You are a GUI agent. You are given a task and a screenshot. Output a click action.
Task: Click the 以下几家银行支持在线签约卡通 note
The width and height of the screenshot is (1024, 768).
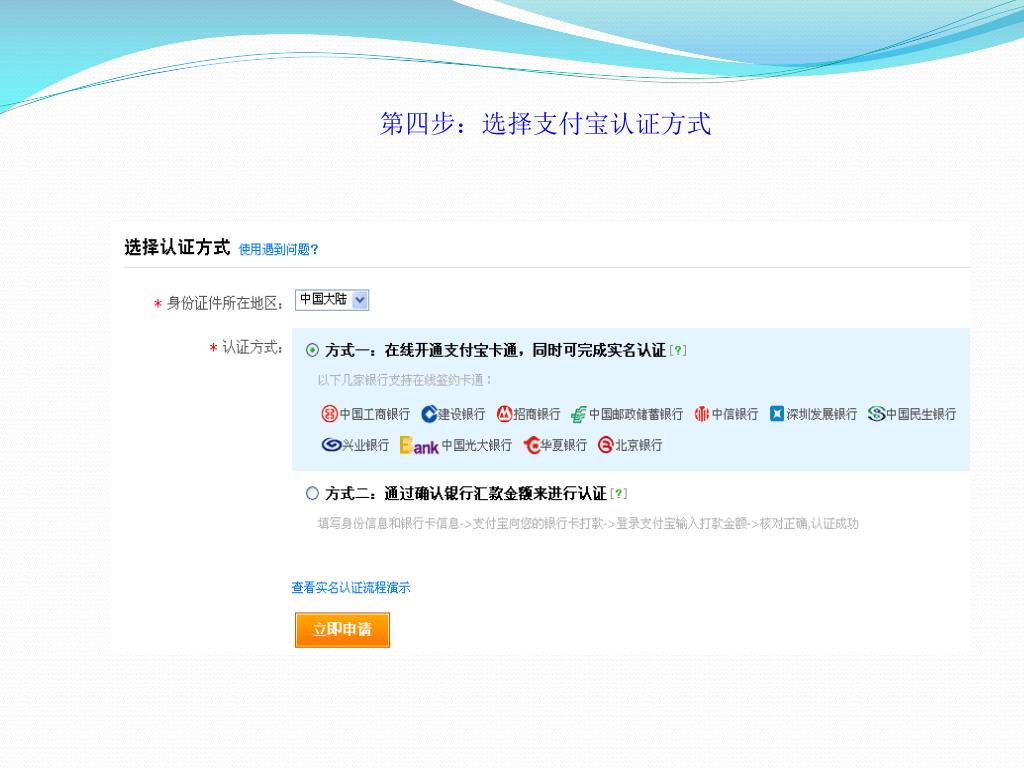click(x=404, y=380)
